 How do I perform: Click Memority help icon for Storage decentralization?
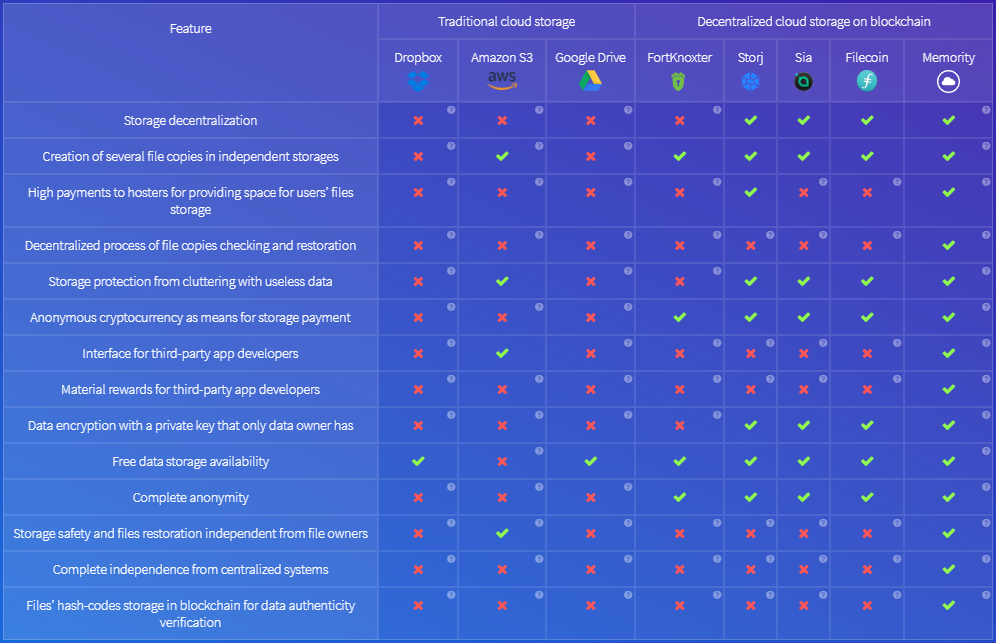(x=986, y=110)
